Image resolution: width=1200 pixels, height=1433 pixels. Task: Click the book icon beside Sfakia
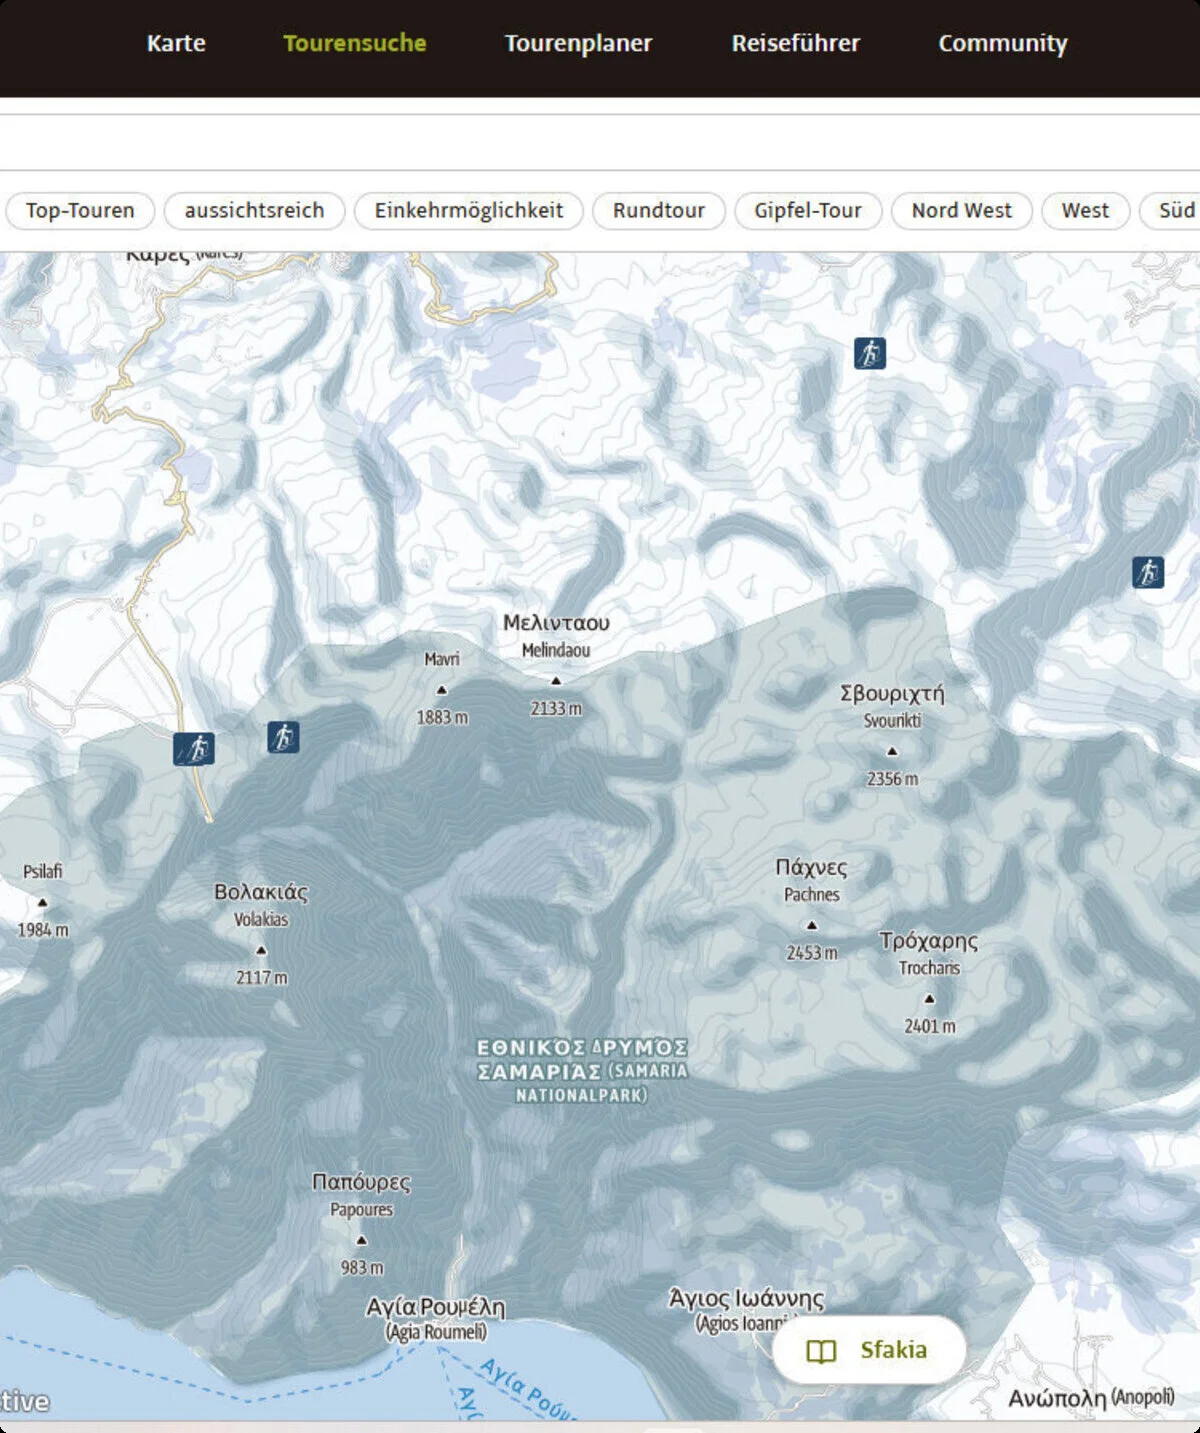coord(821,1351)
